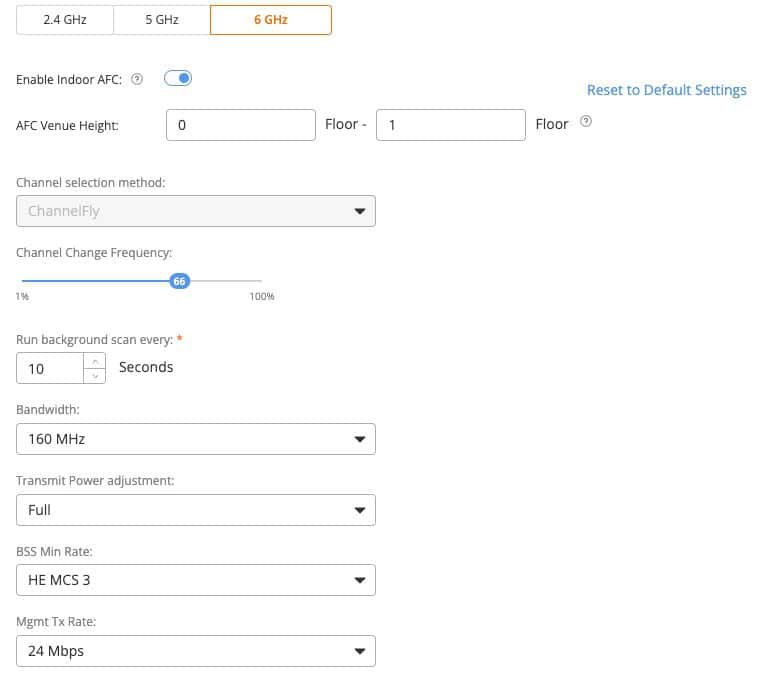Image resolution: width=758 pixels, height=677 pixels.
Task: Click background scan increment arrow
Action: point(95,361)
